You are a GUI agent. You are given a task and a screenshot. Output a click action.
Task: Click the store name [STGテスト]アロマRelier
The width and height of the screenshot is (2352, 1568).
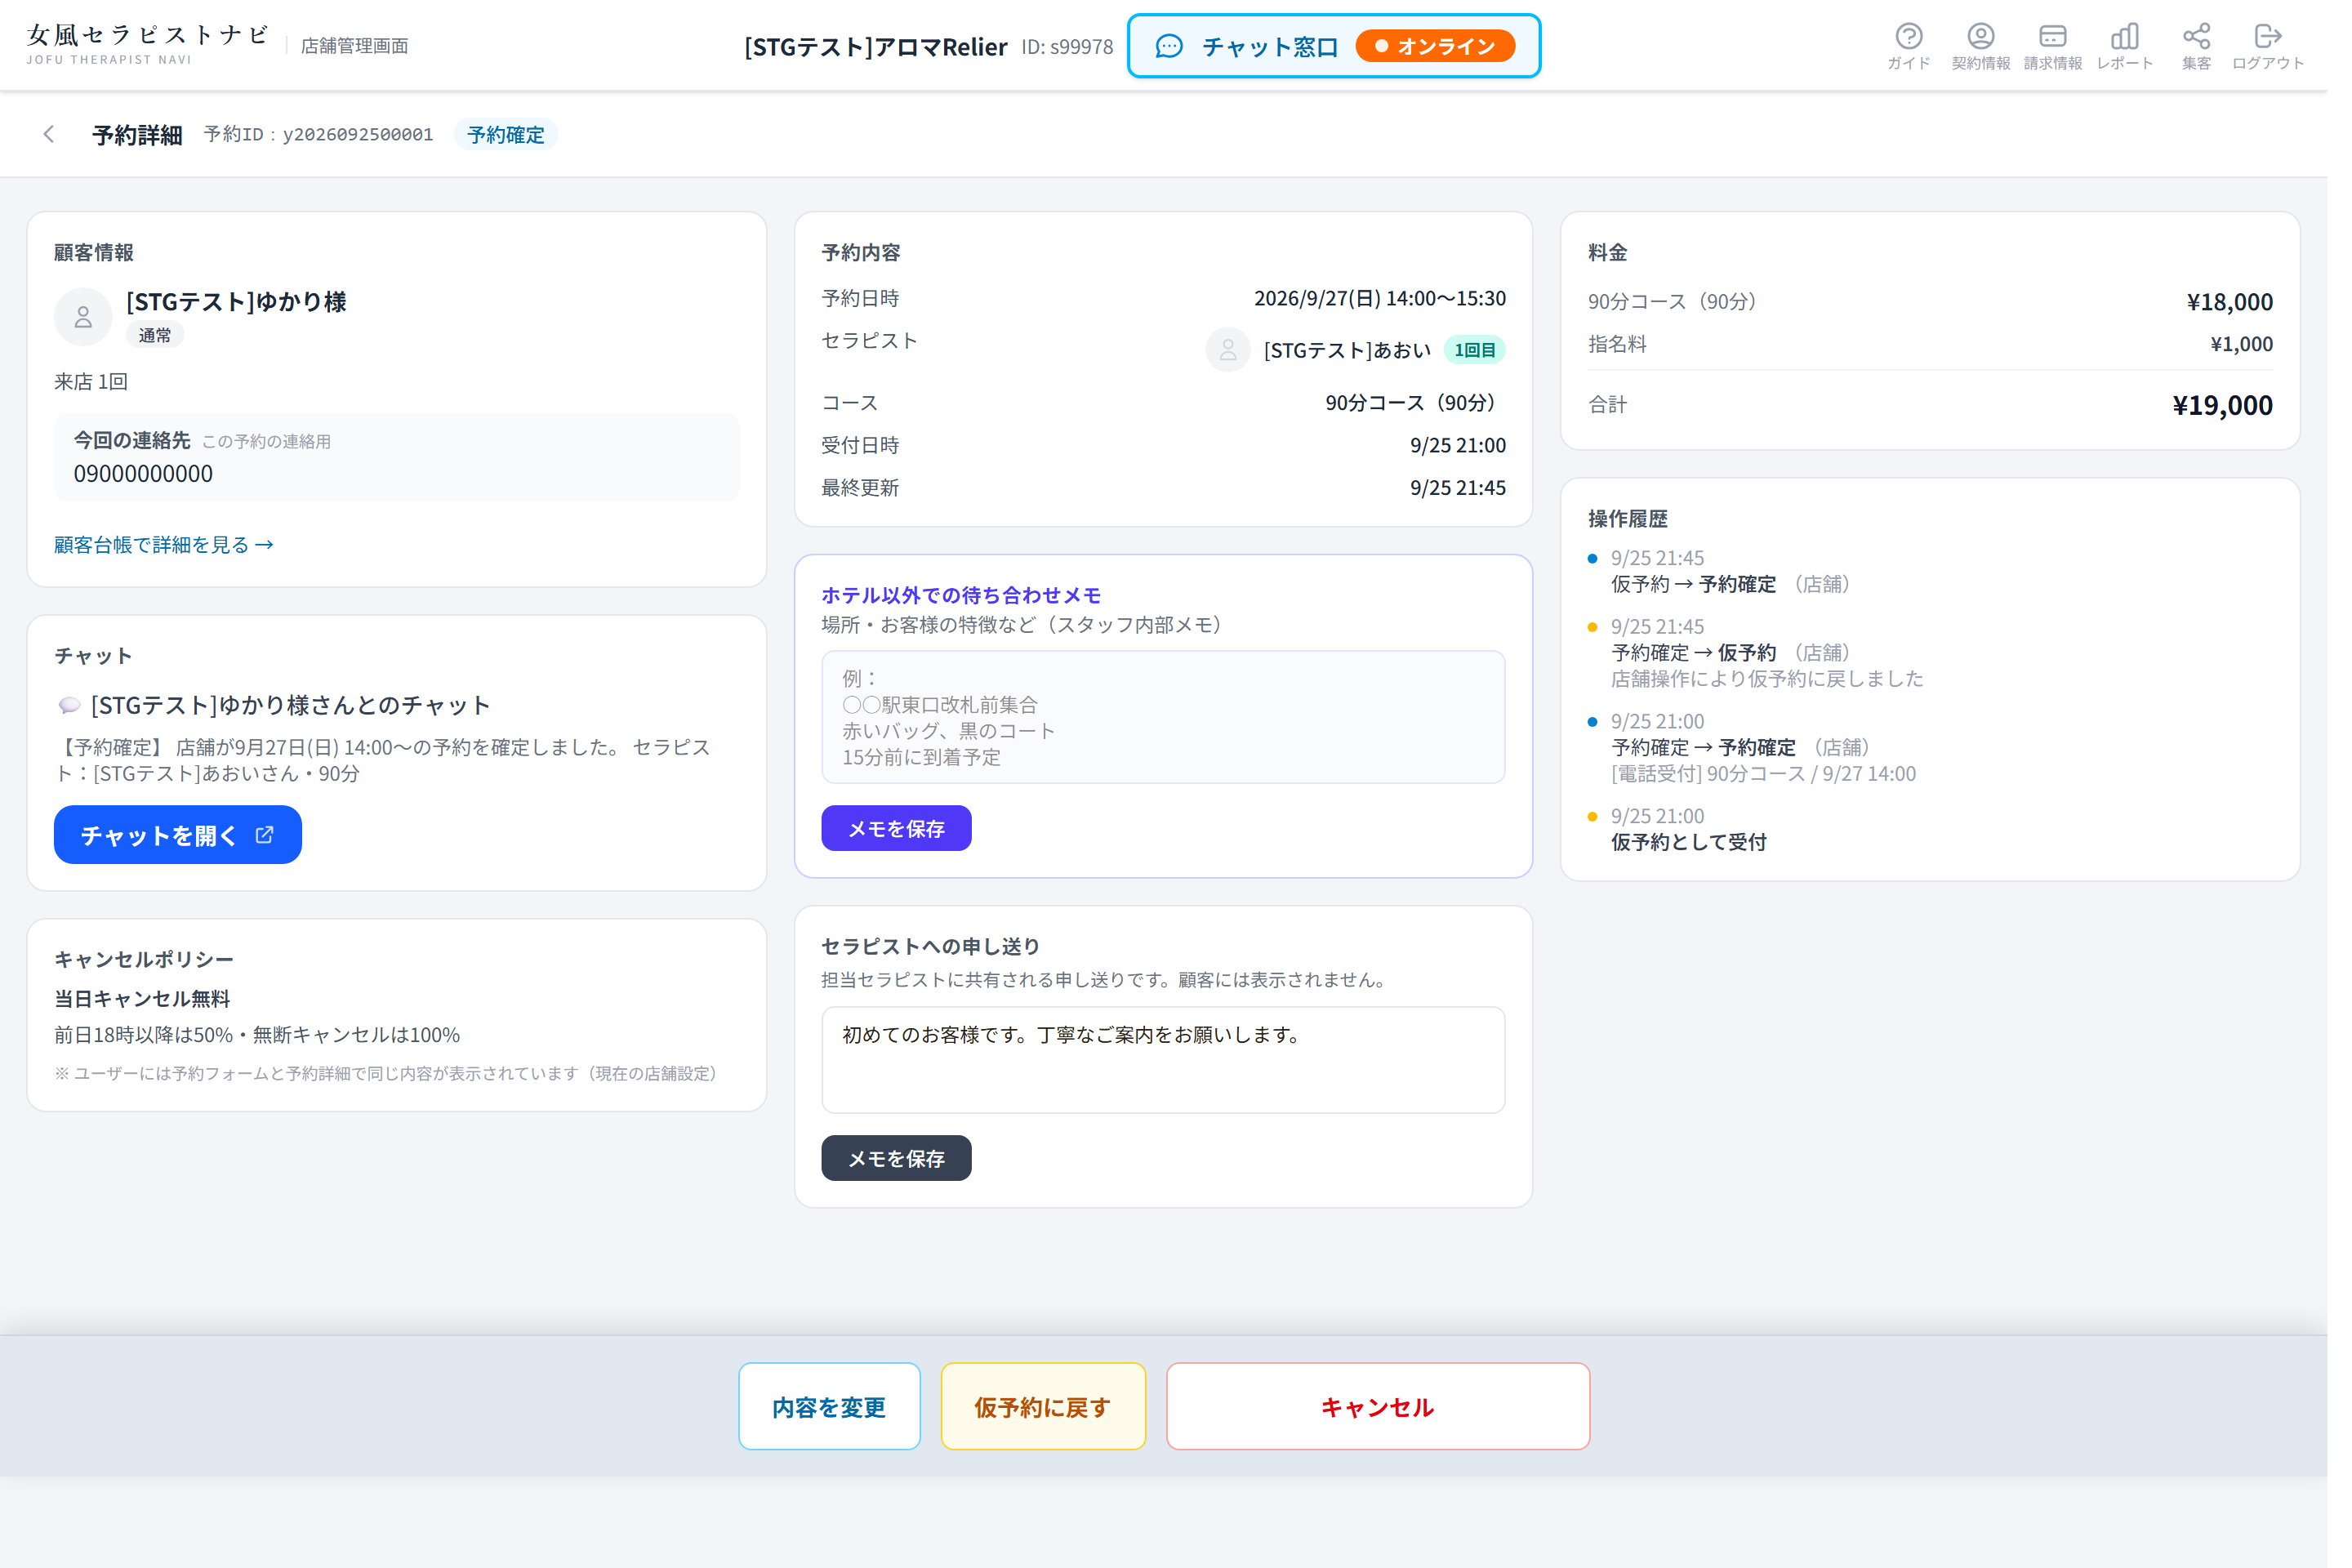(884, 47)
